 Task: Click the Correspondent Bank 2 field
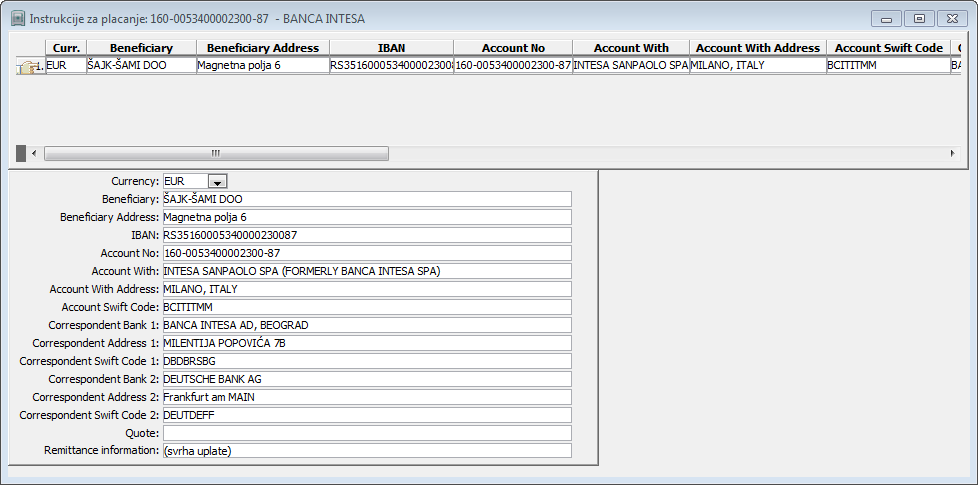365,379
